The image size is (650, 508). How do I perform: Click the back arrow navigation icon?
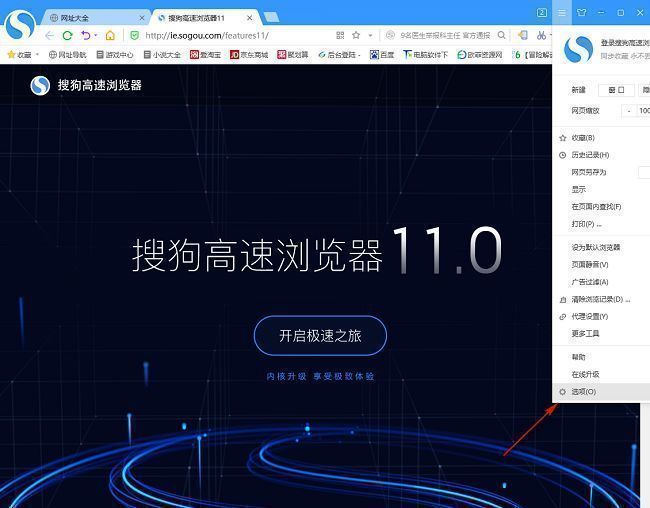pyautogui.click(x=49, y=36)
